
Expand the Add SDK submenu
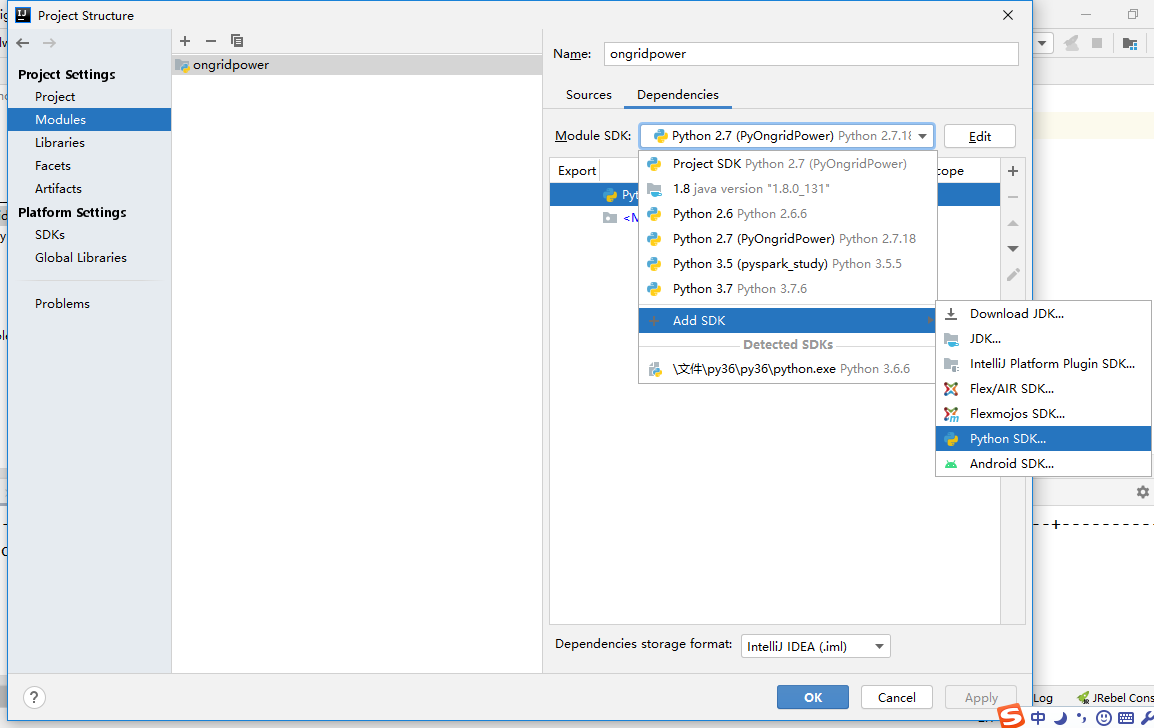pyautogui.click(x=787, y=320)
